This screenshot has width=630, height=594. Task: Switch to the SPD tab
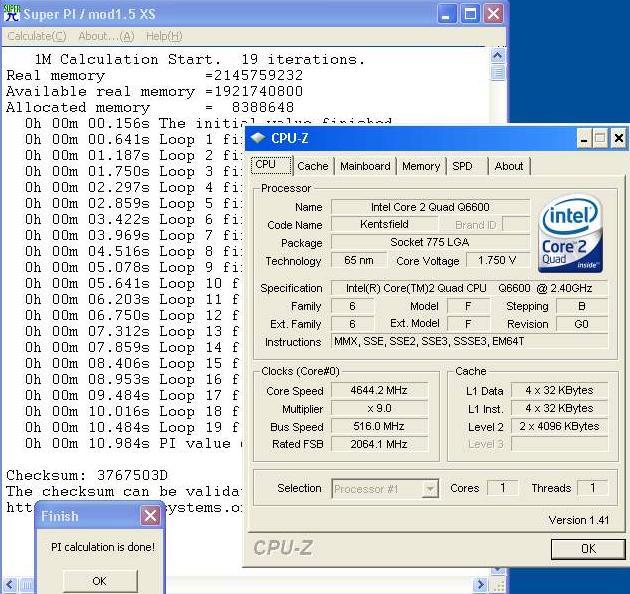coord(467,166)
